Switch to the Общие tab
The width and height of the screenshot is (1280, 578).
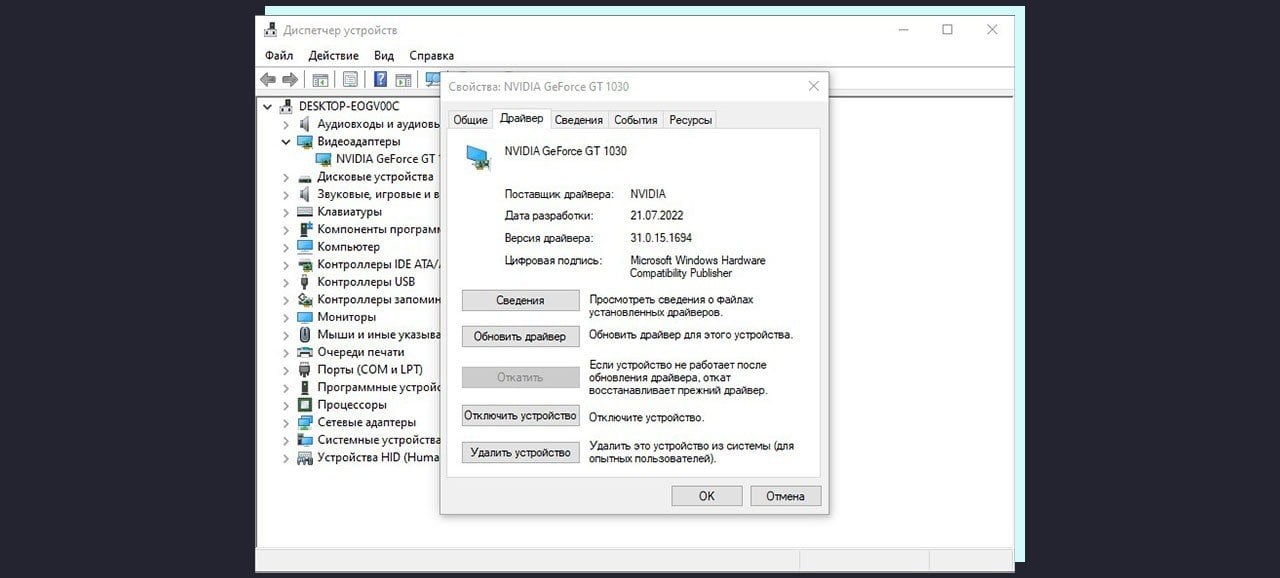[x=470, y=120]
